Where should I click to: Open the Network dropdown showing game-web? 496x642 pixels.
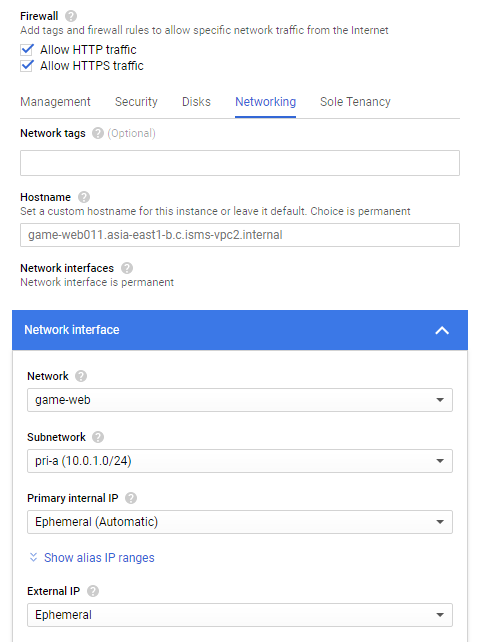click(240, 400)
